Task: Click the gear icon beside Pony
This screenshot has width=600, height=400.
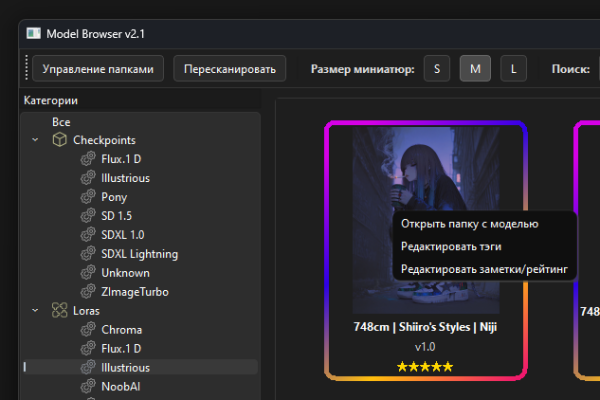Action: point(88,197)
